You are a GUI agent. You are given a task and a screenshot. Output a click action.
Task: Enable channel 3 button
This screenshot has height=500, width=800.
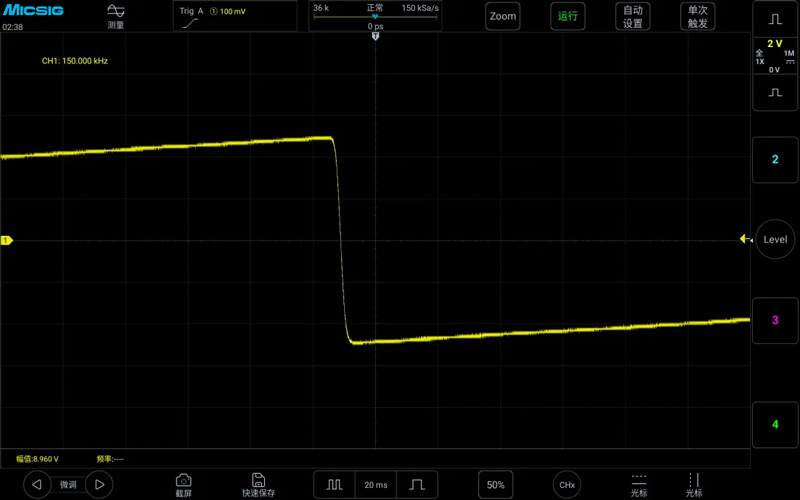(x=775, y=320)
